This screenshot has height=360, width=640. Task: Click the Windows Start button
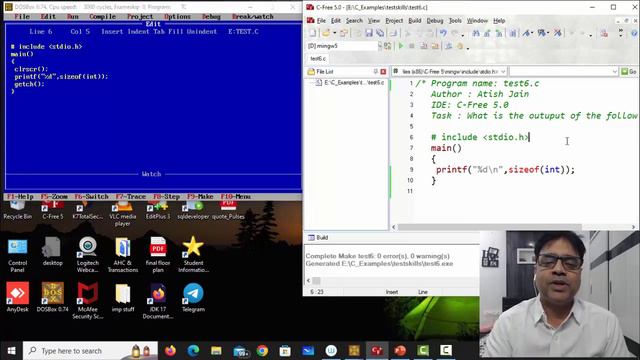[x=11, y=351]
